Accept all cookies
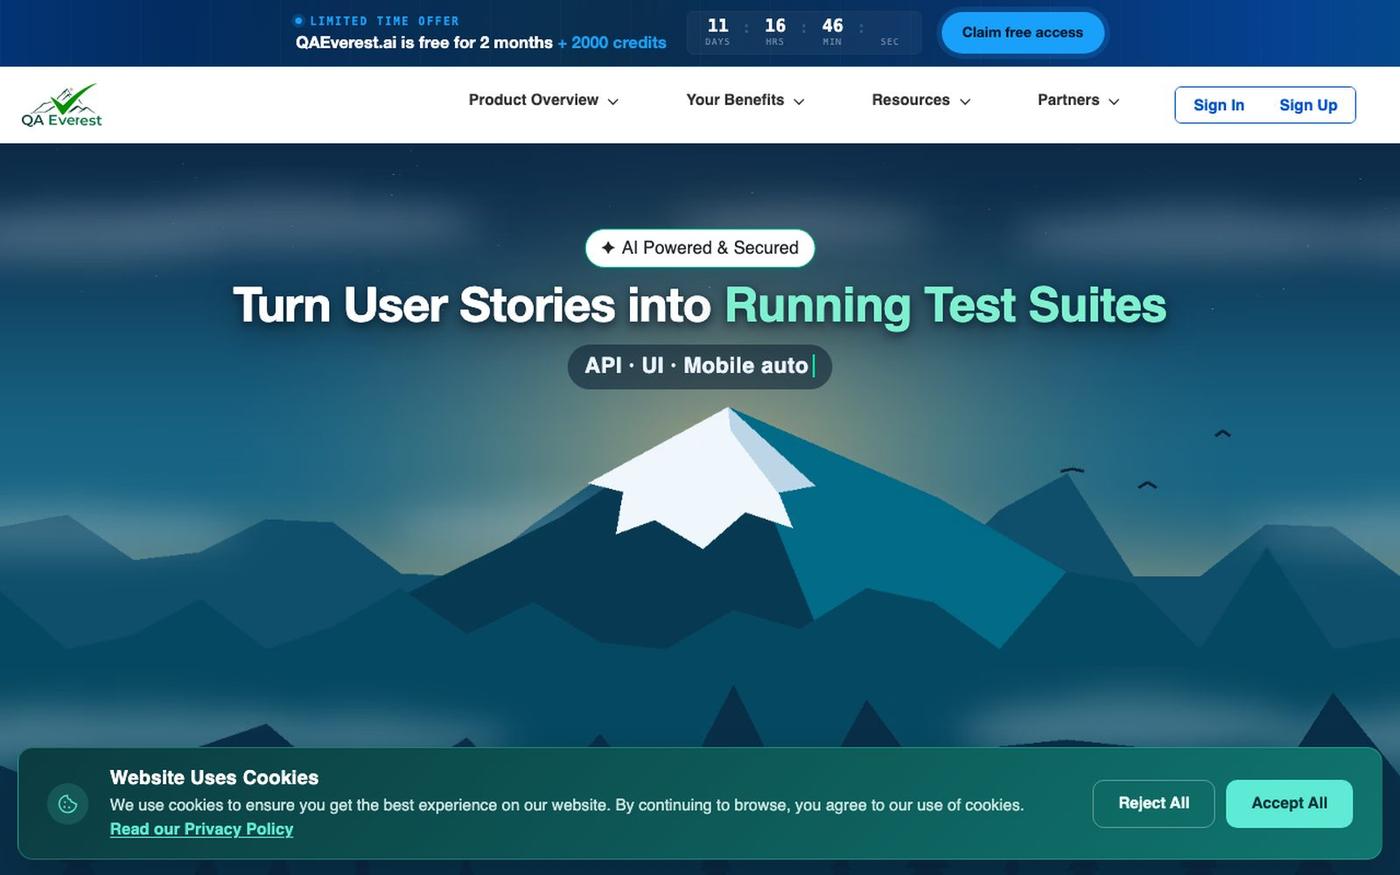The width and height of the screenshot is (1400, 875). click(1289, 803)
